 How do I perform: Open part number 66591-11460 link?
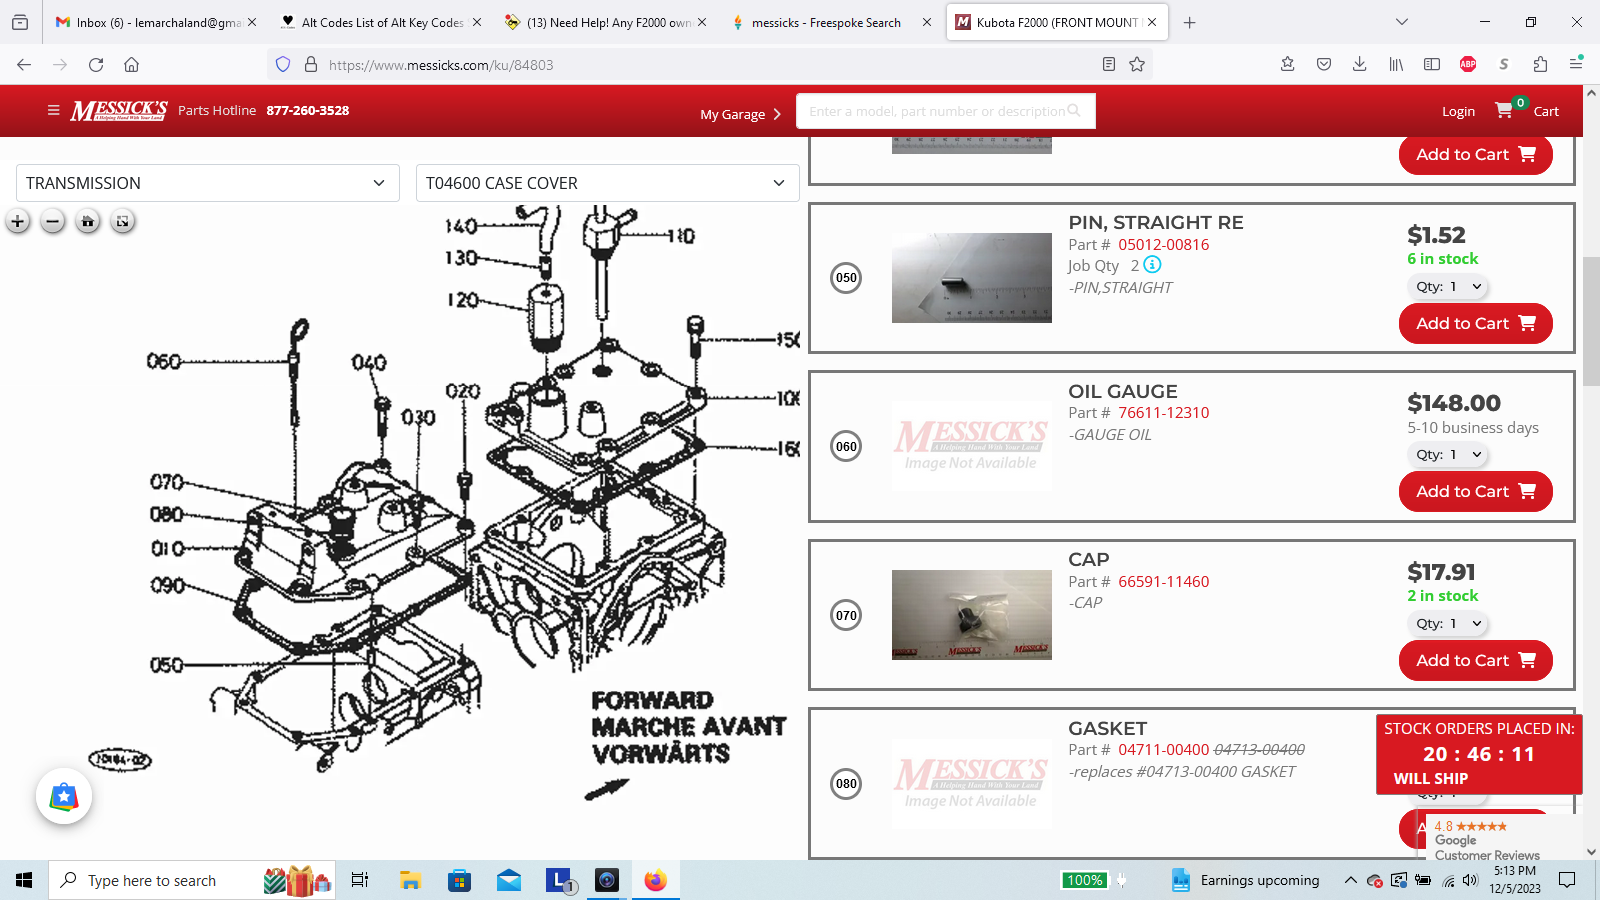(1163, 581)
